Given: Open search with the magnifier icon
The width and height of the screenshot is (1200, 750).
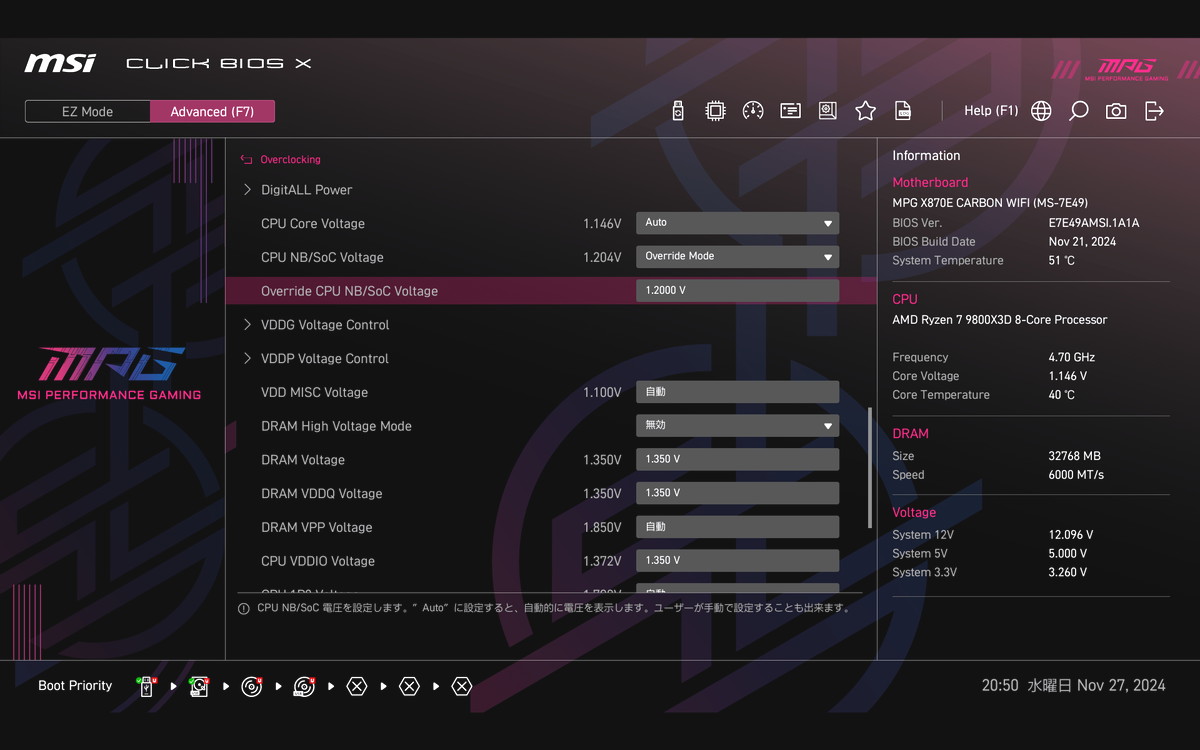Looking at the screenshot, I should pyautogui.click(x=1078, y=111).
